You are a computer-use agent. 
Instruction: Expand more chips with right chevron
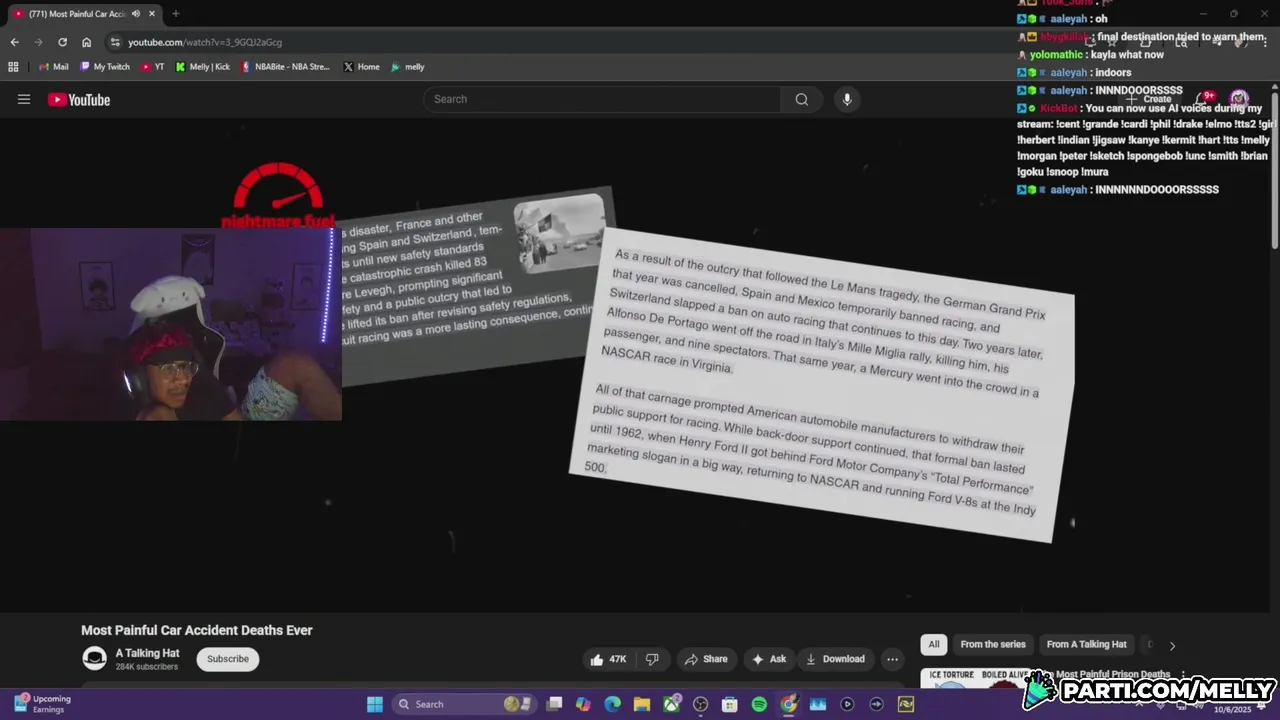click(1172, 646)
